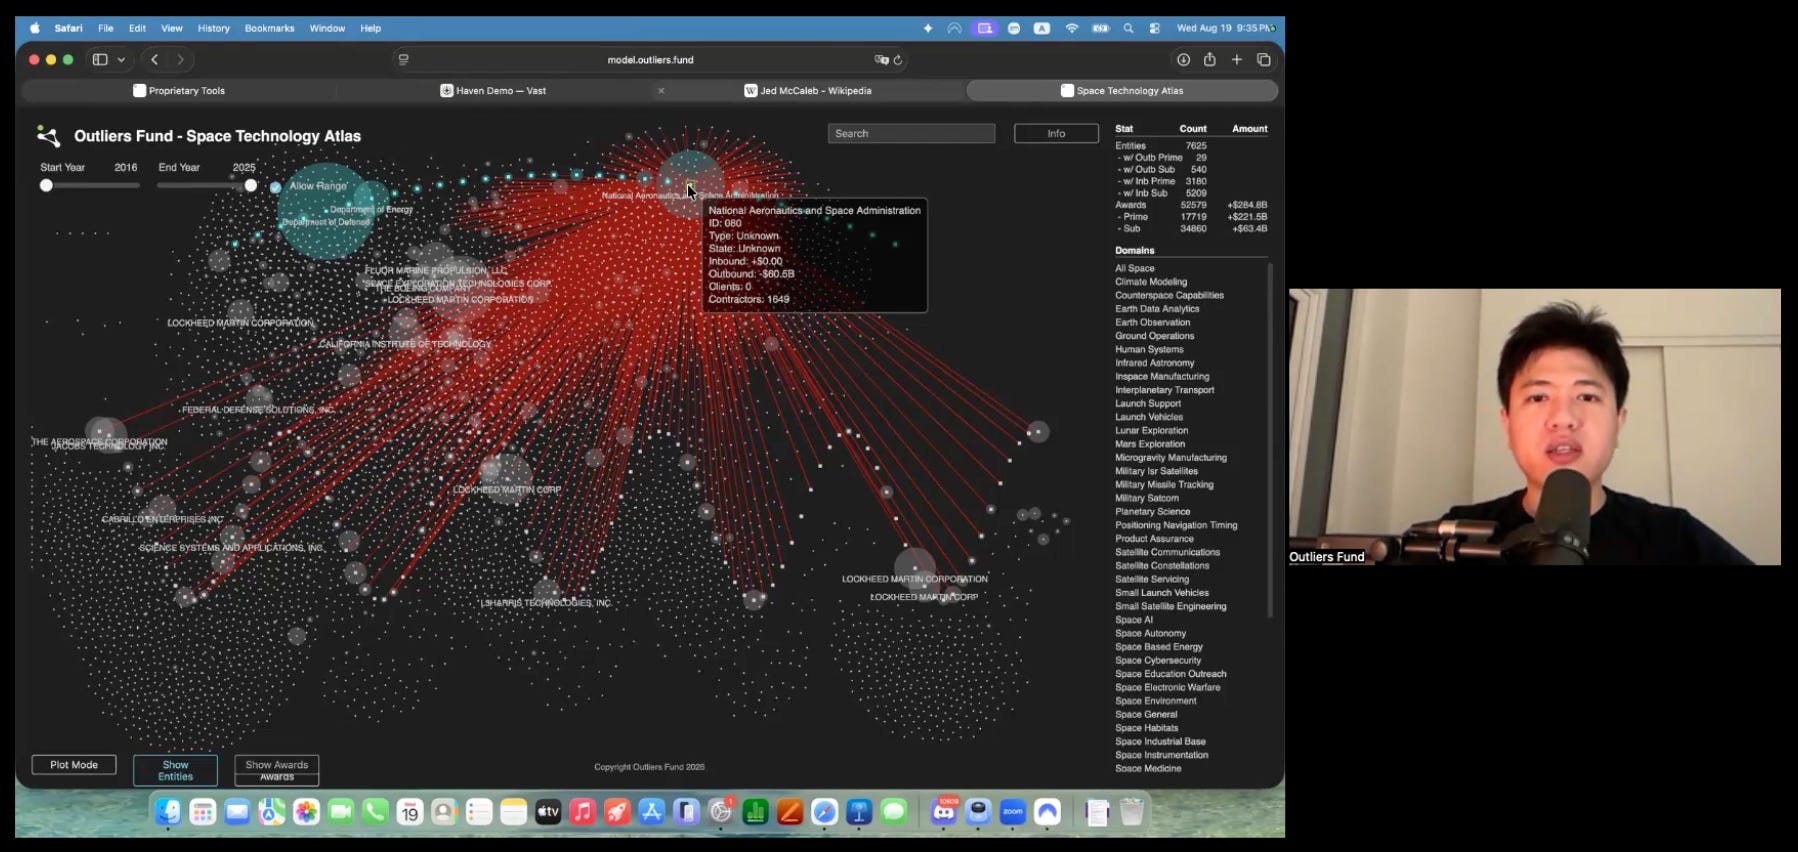Select the Mars Exploration domain
This screenshot has height=852, width=1798.
pyautogui.click(x=1150, y=444)
